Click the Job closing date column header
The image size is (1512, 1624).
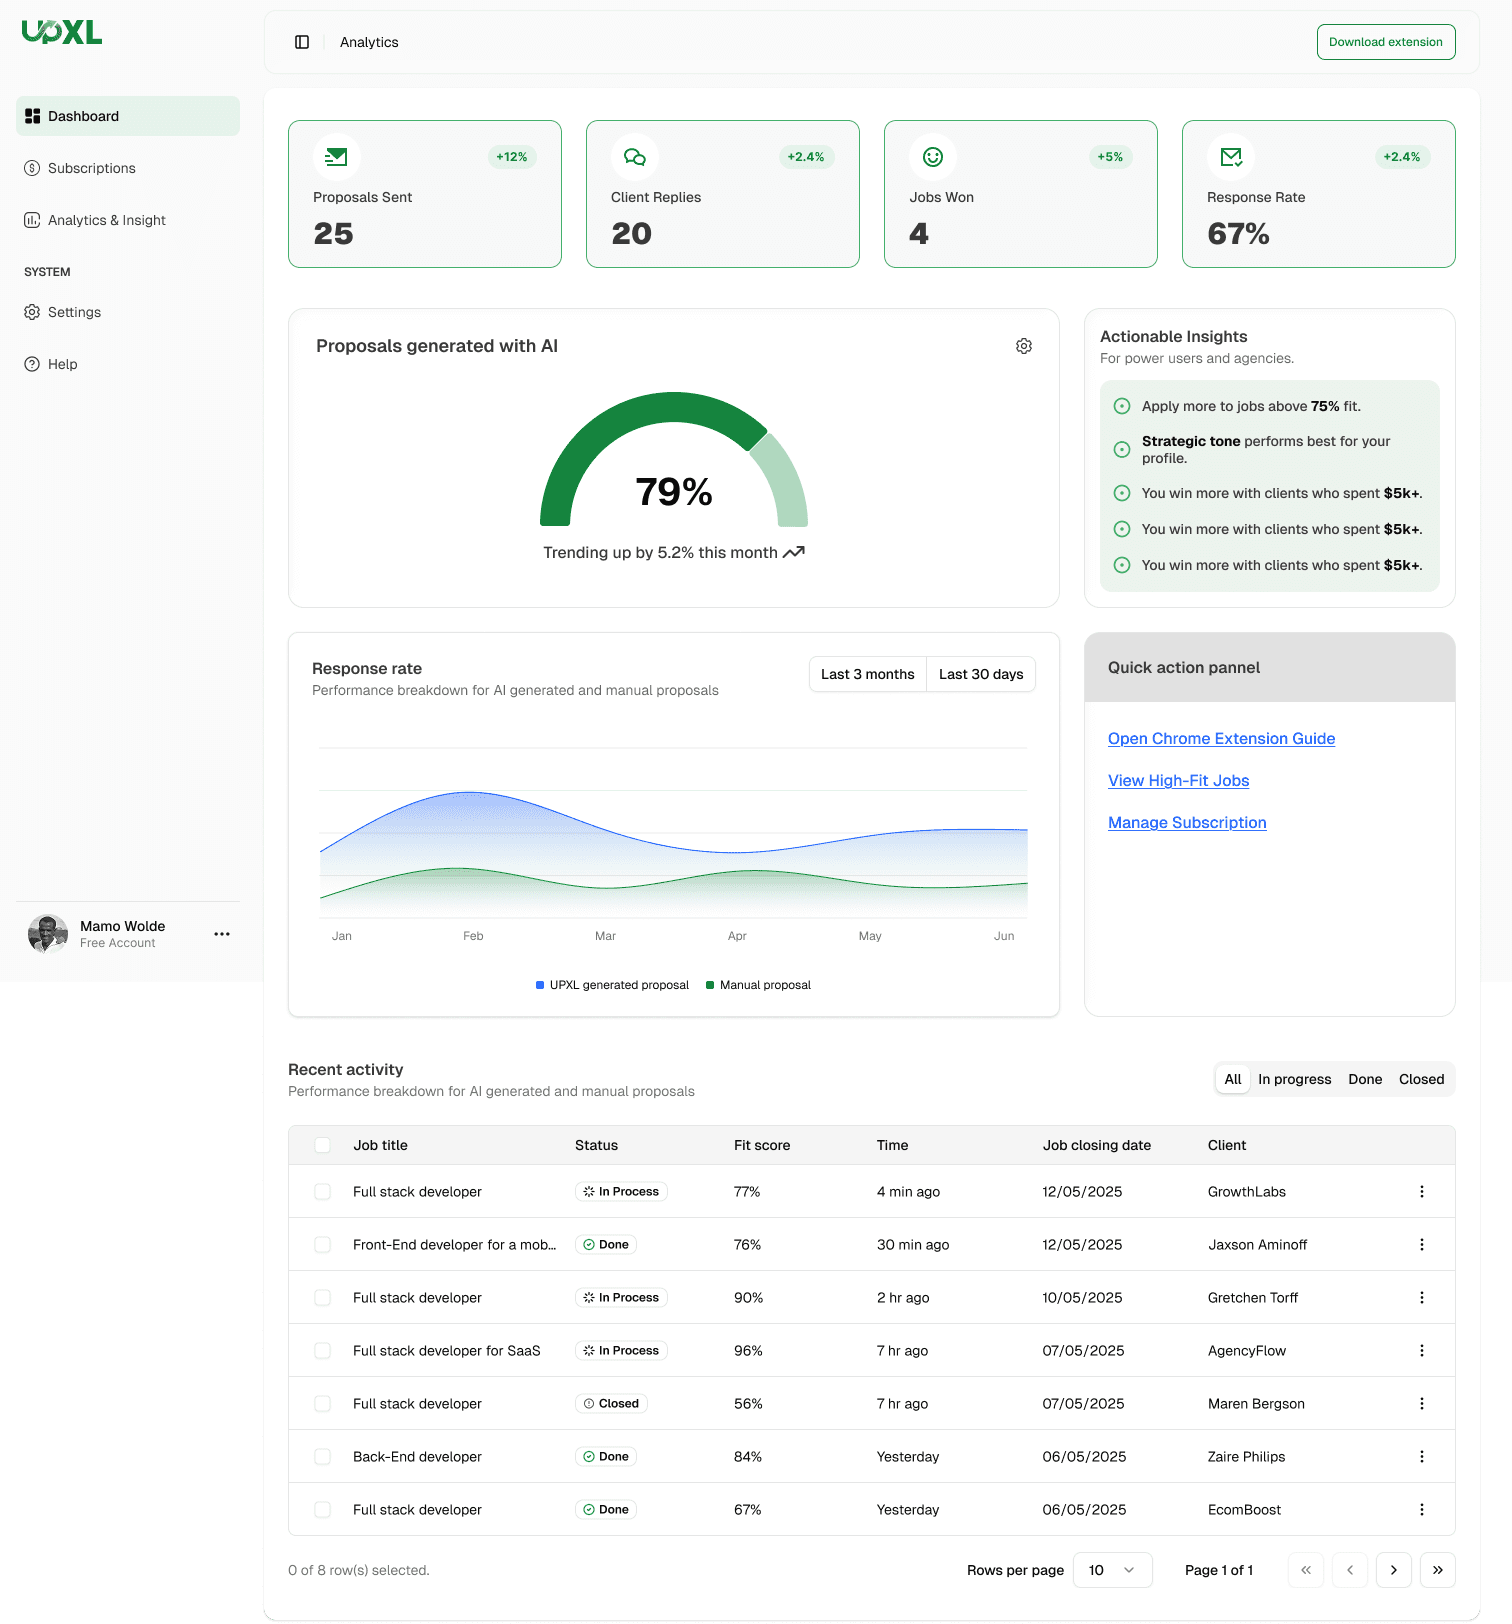1097,1145
